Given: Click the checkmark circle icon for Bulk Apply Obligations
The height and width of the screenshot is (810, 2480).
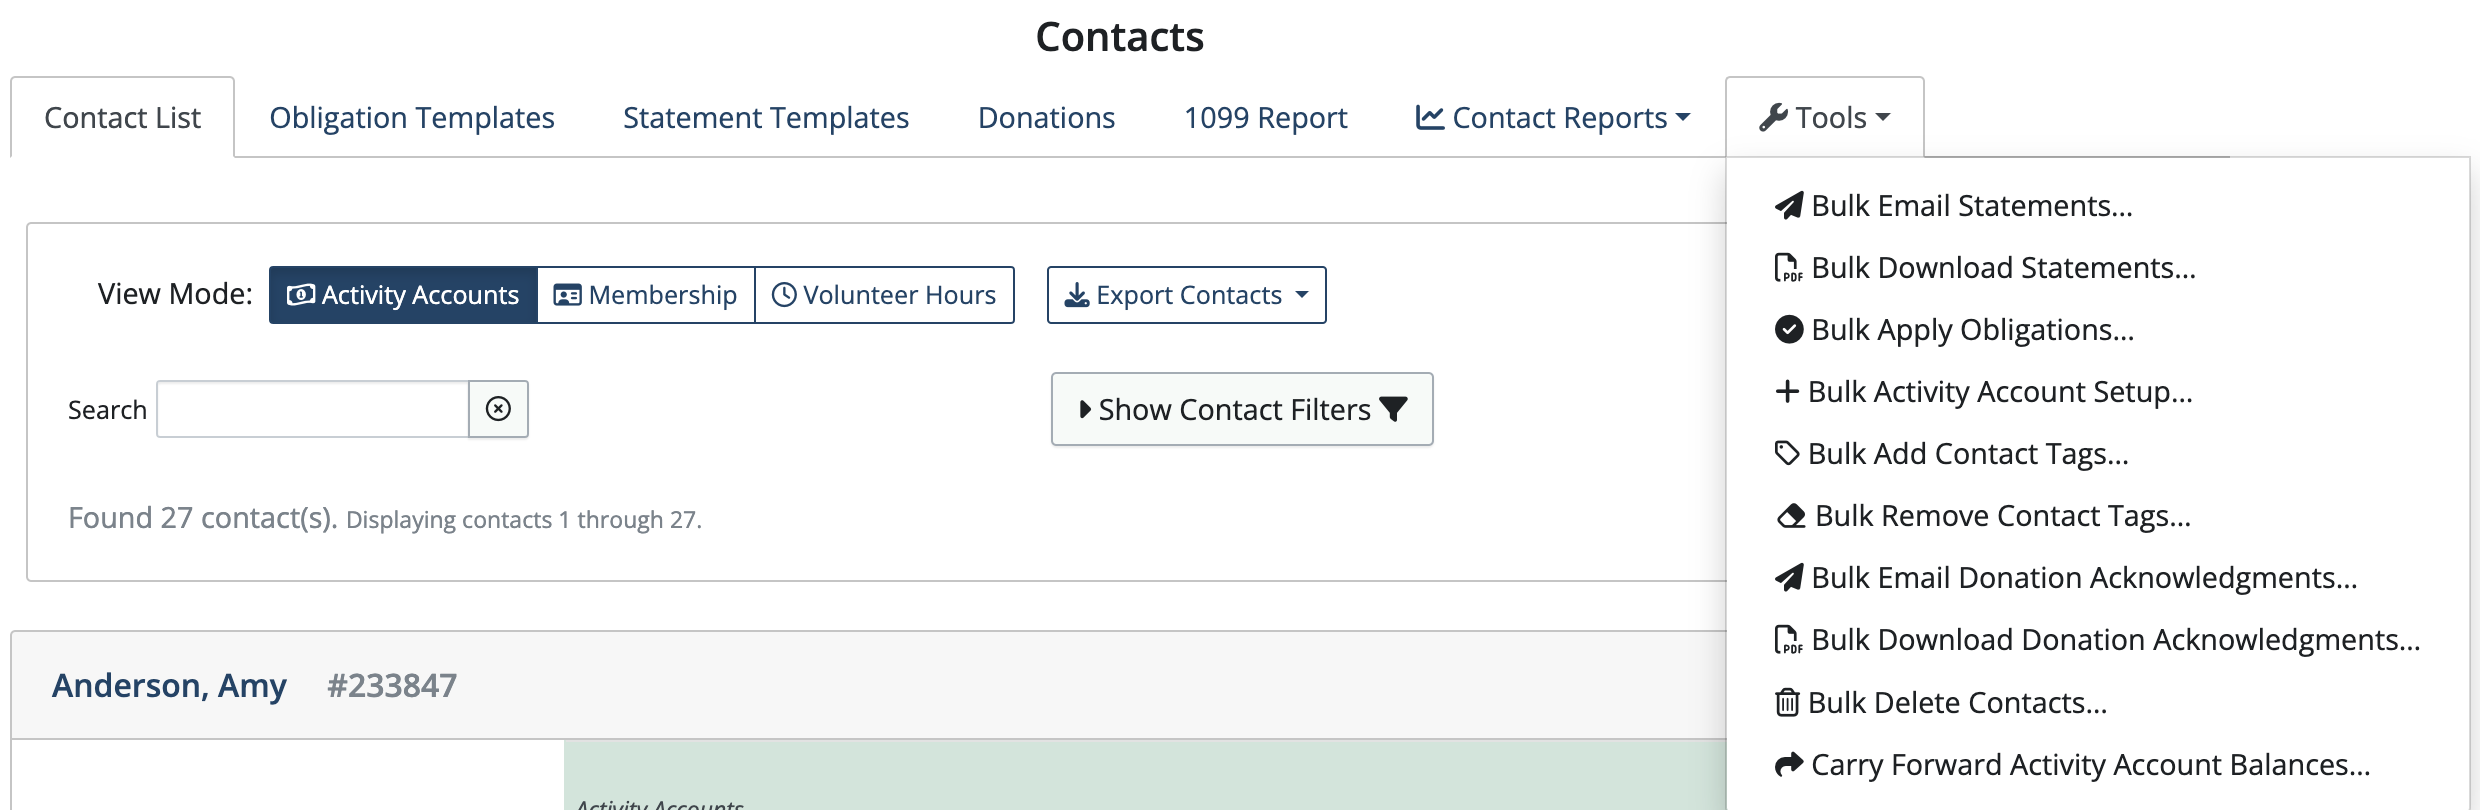Looking at the screenshot, I should click(1788, 330).
